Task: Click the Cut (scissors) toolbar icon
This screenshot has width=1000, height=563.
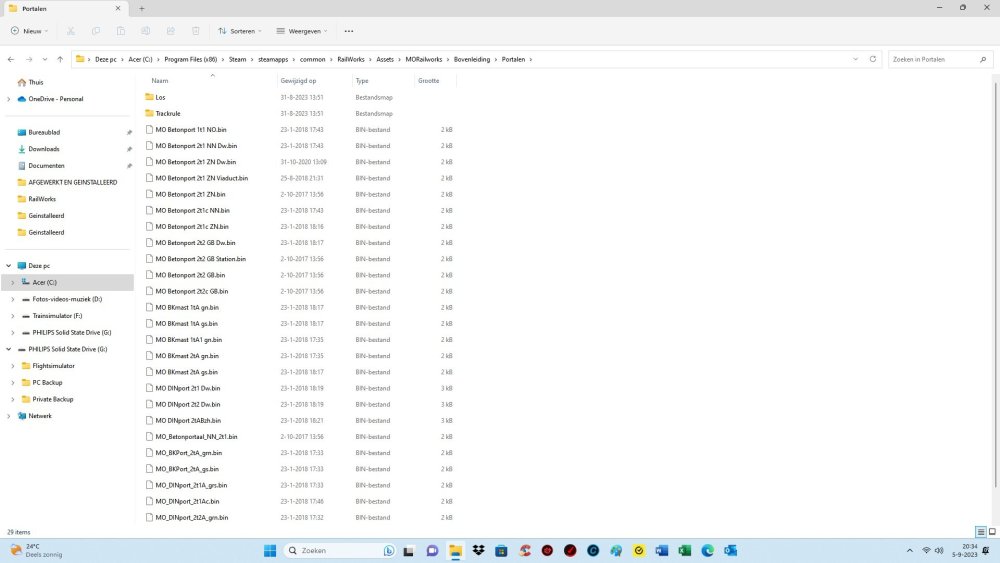Action: pyautogui.click(x=70, y=31)
